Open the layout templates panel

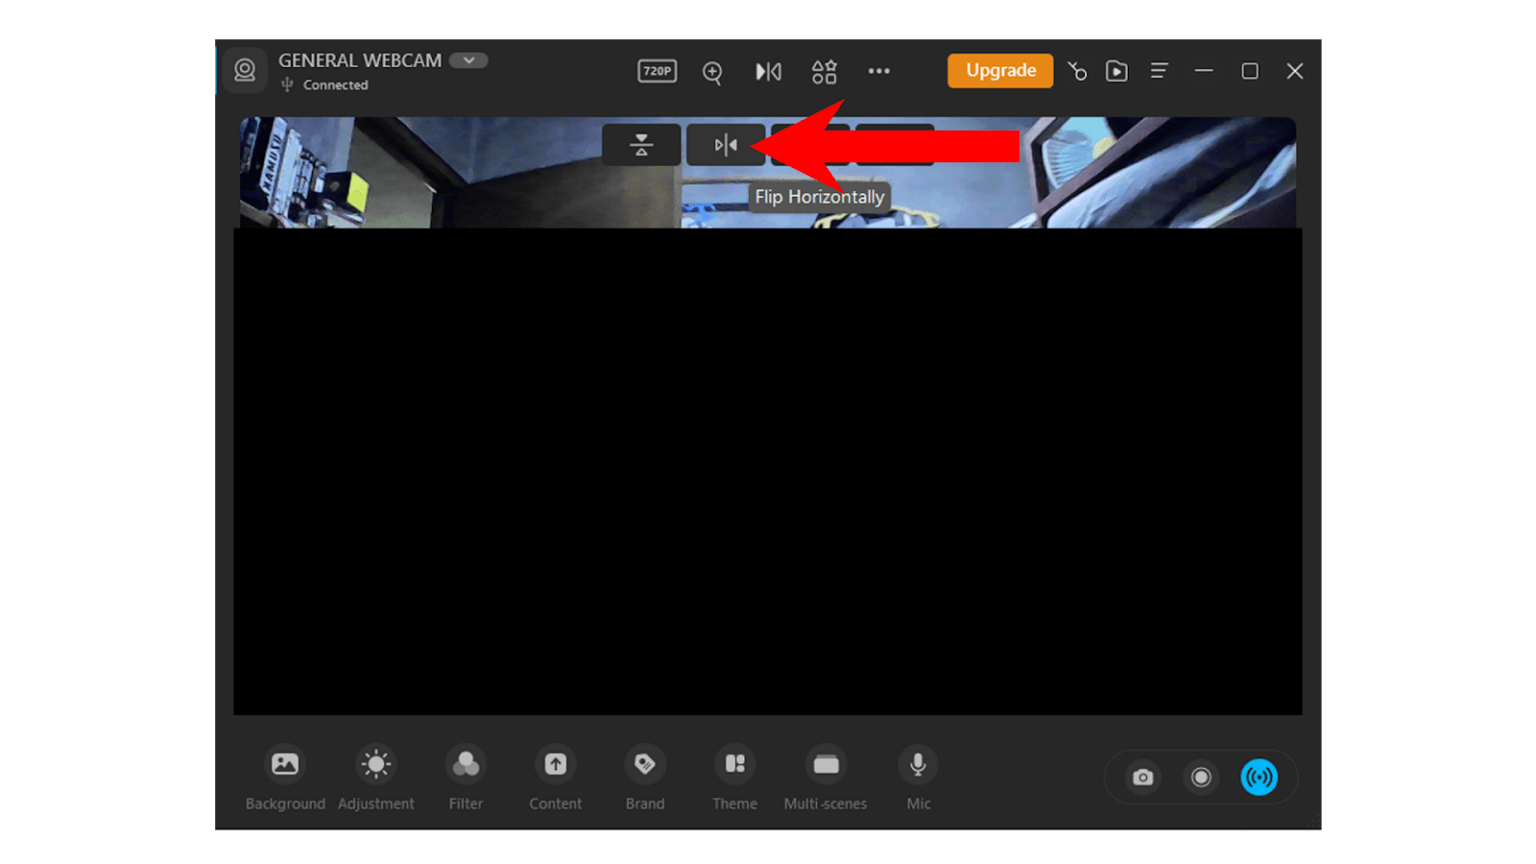tap(823, 71)
